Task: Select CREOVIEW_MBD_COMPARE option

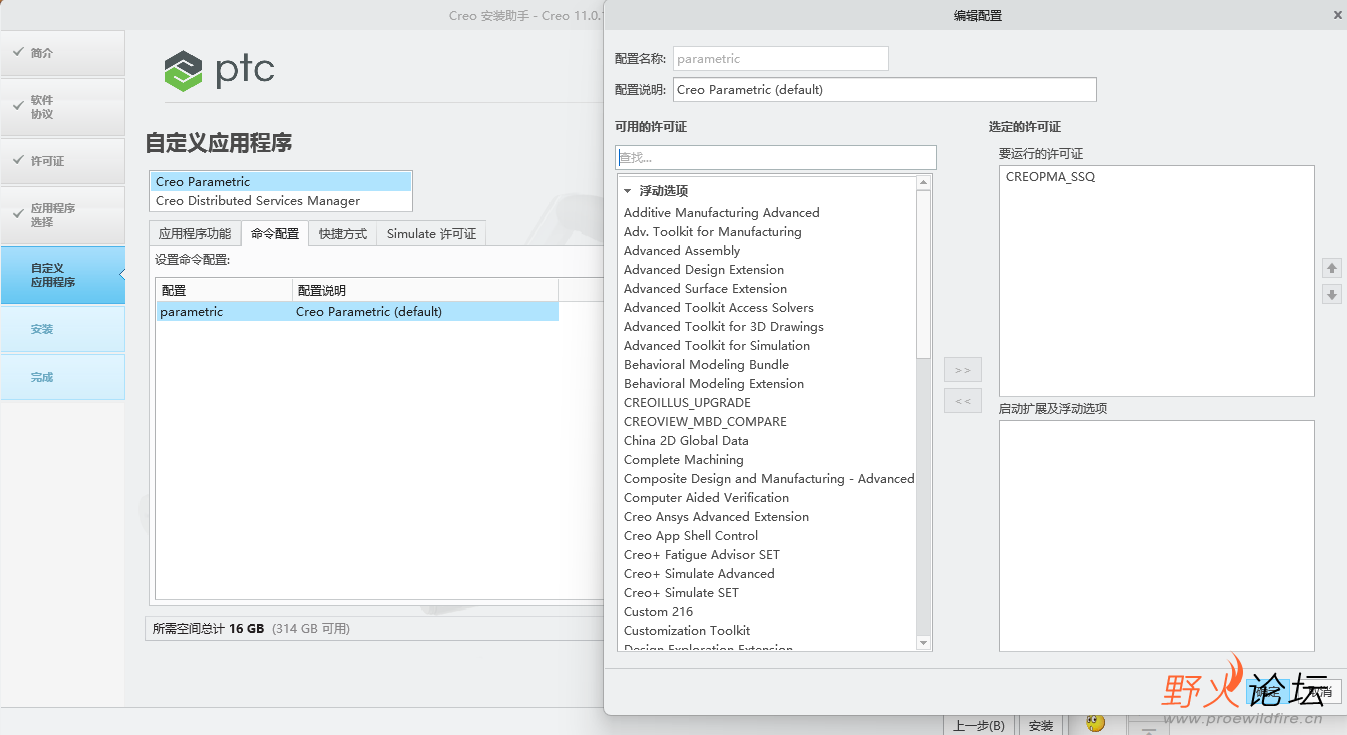Action: pos(705,422)
